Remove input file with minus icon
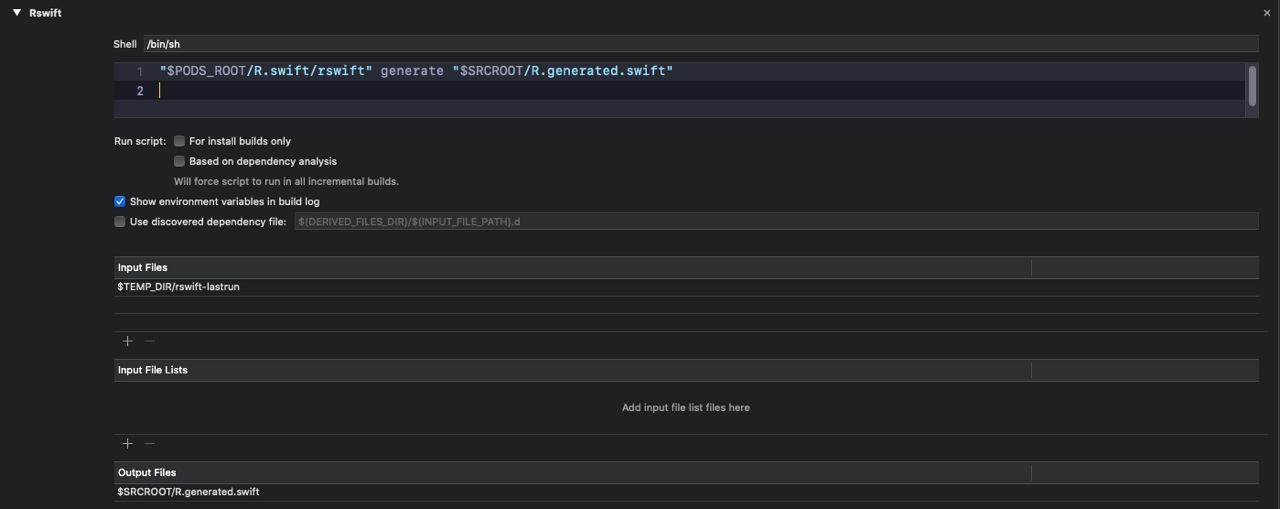Screen dimensions: 1280x509 pos(150,341)
